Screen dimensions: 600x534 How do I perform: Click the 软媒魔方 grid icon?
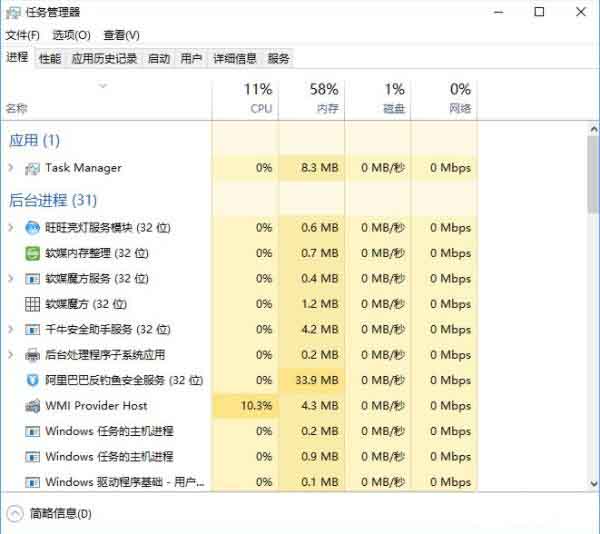pos(32,304)
